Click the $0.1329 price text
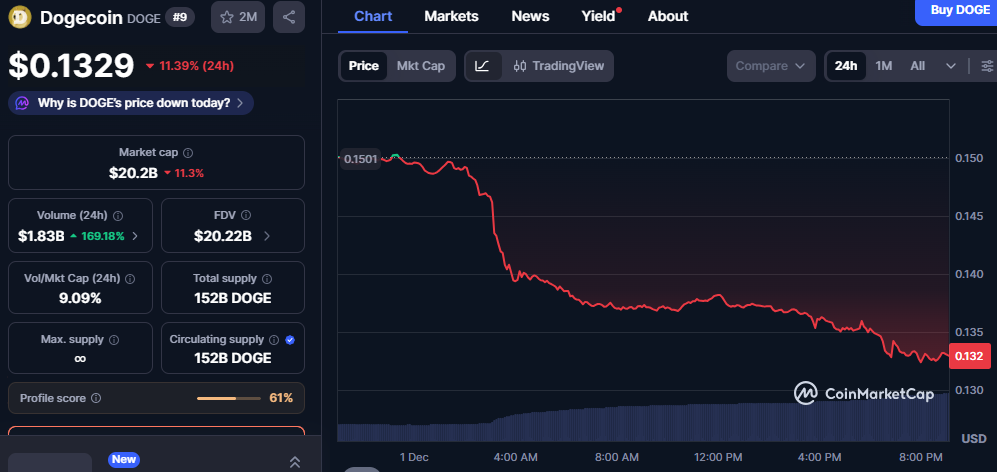This screenshot has height=472, width=997. pos(71,66)
